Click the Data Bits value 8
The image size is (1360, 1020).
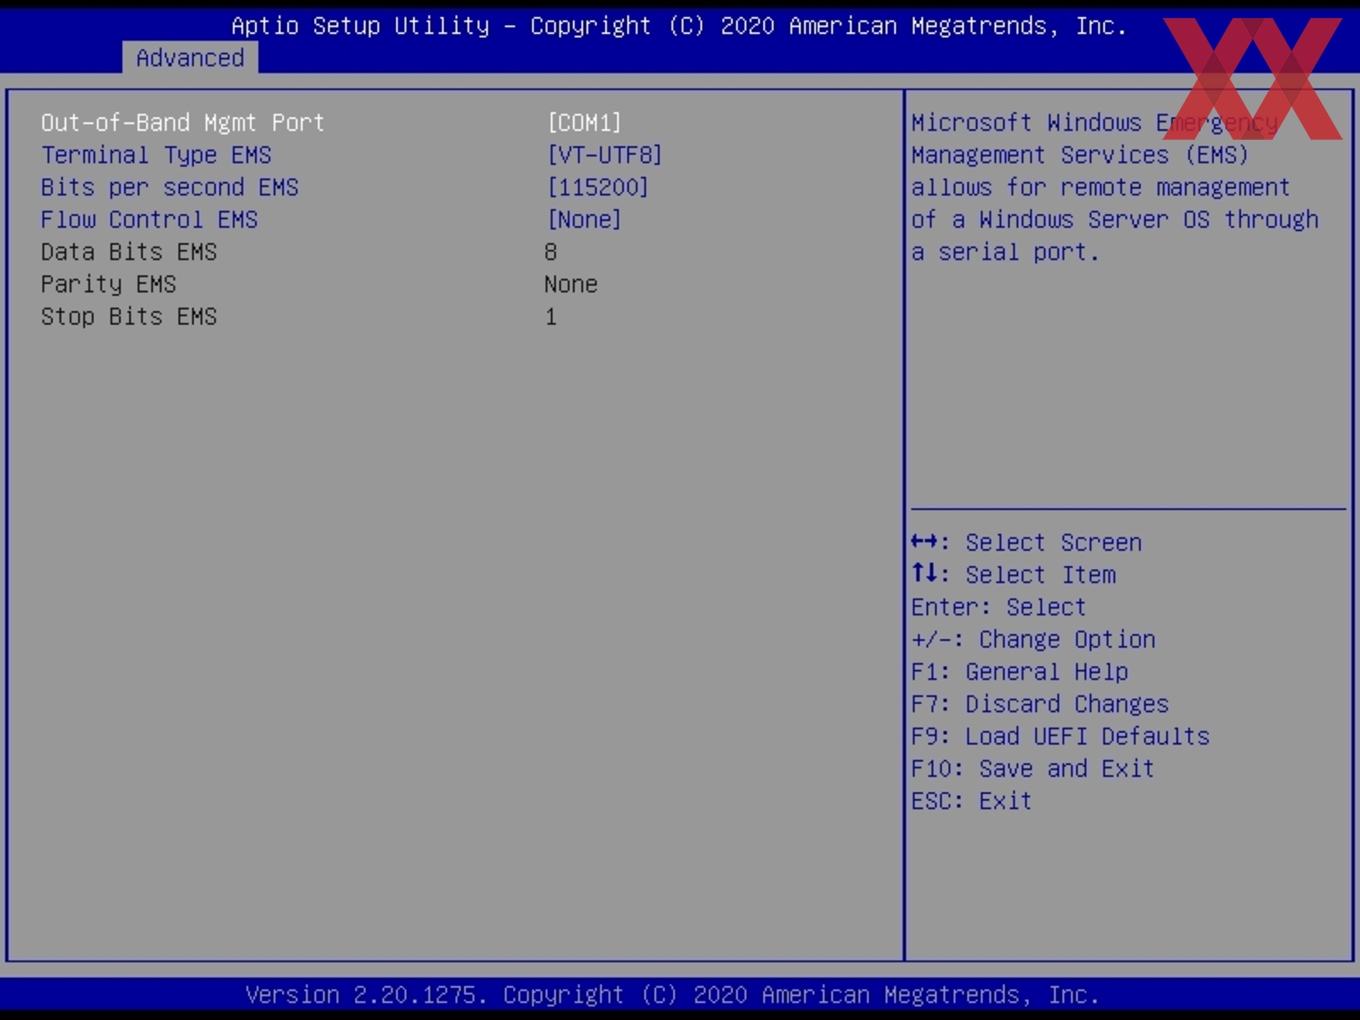550,252
